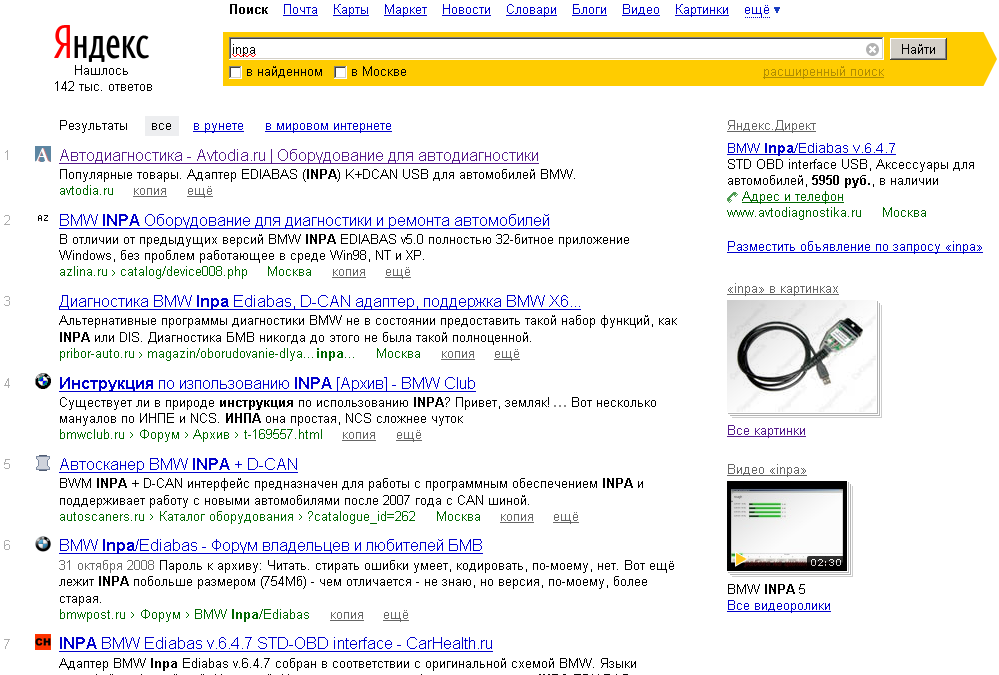Open cached 'копия' of azlina.ru result
This screenshot has height=675, width=999.
click(349, 272)
